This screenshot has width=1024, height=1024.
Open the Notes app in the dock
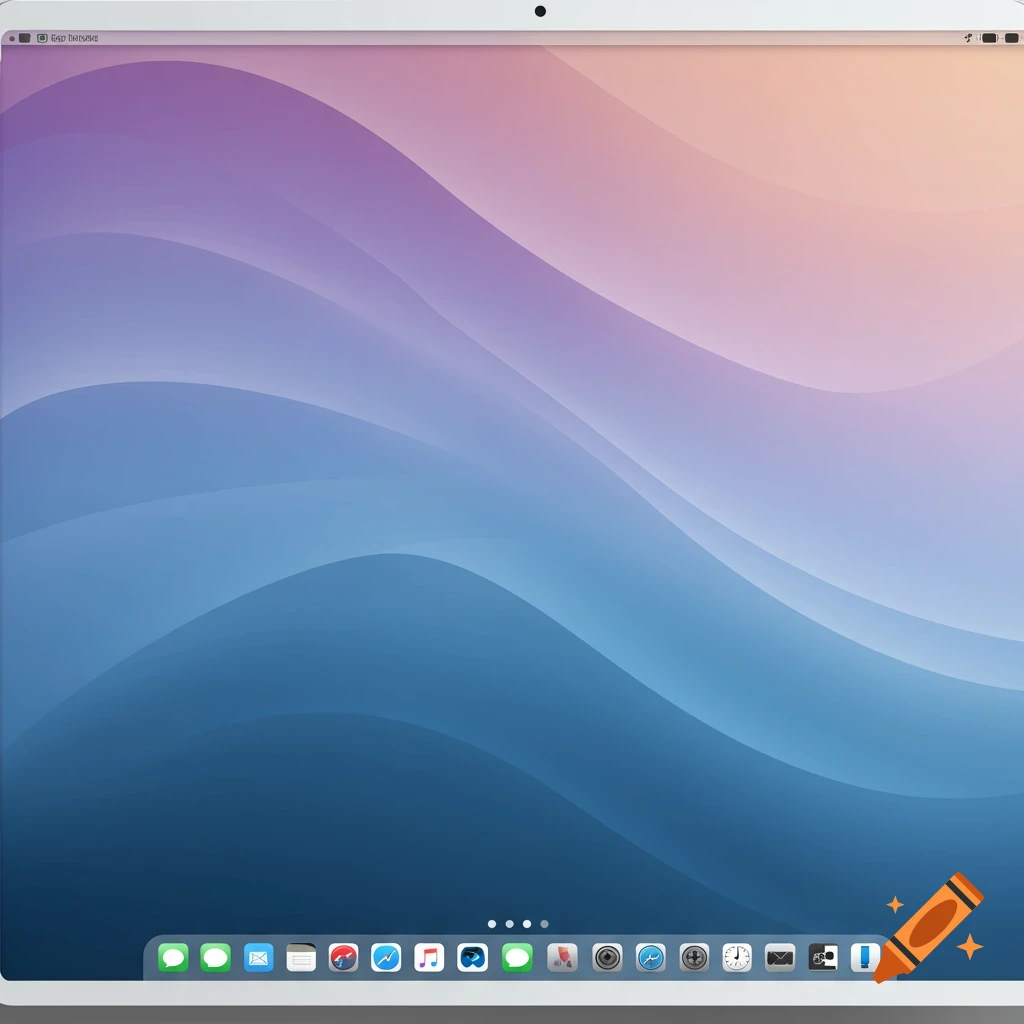pyautogui.click(x=302, y=957)
